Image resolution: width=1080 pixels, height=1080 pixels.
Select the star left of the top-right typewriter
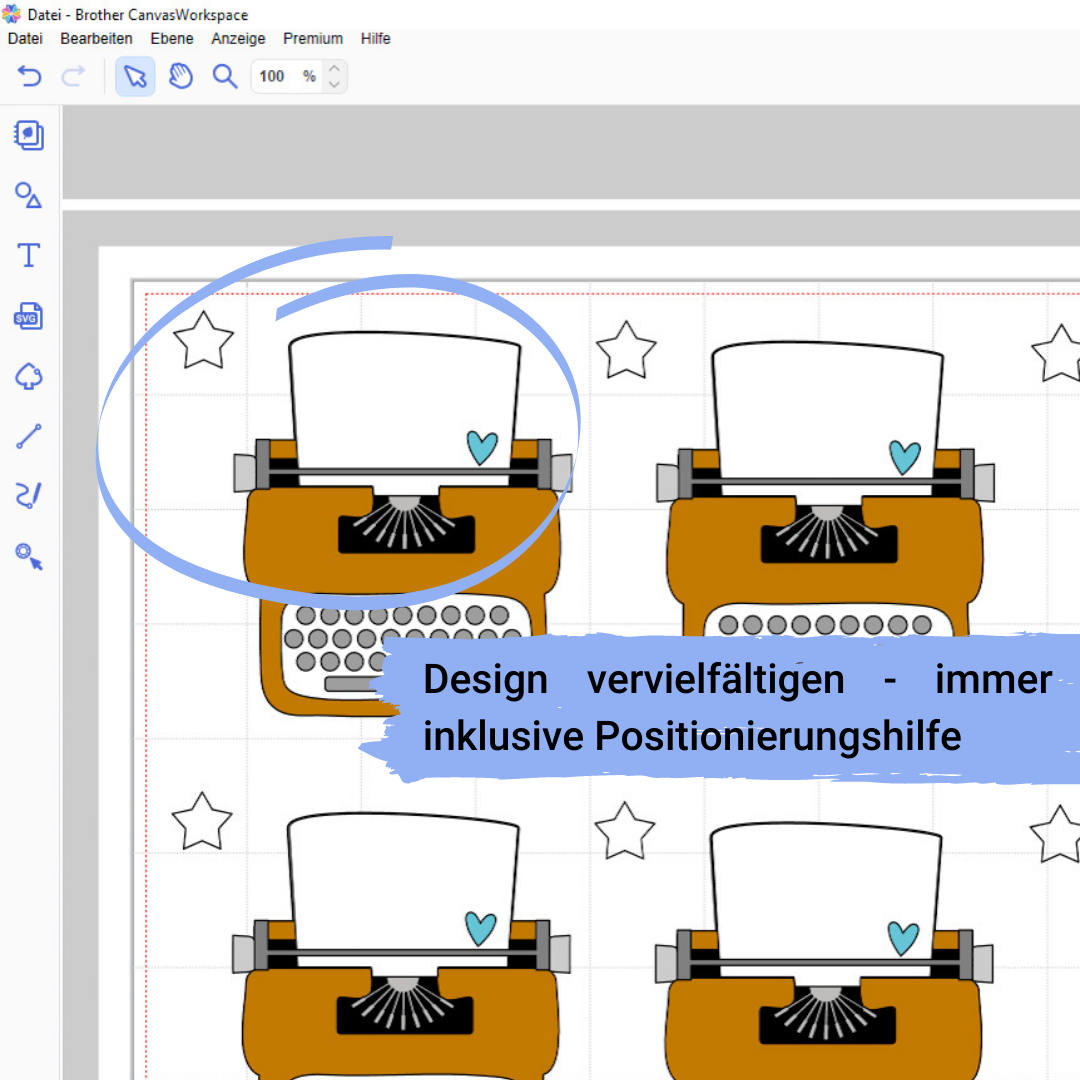tap(625, 351)
